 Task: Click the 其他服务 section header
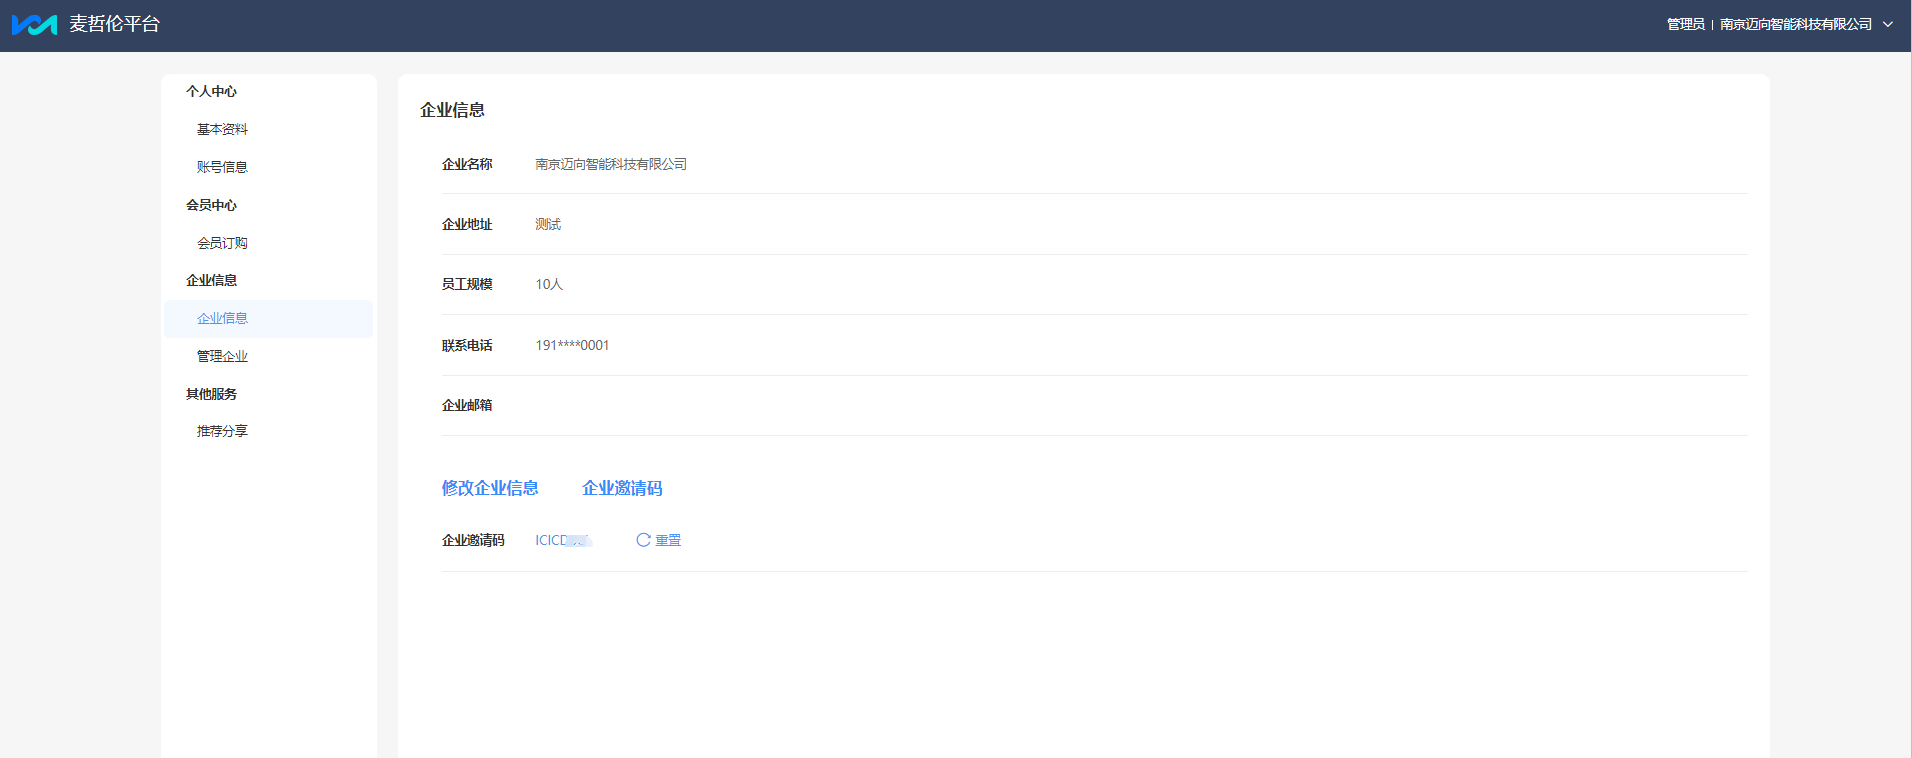click(211, 394)
